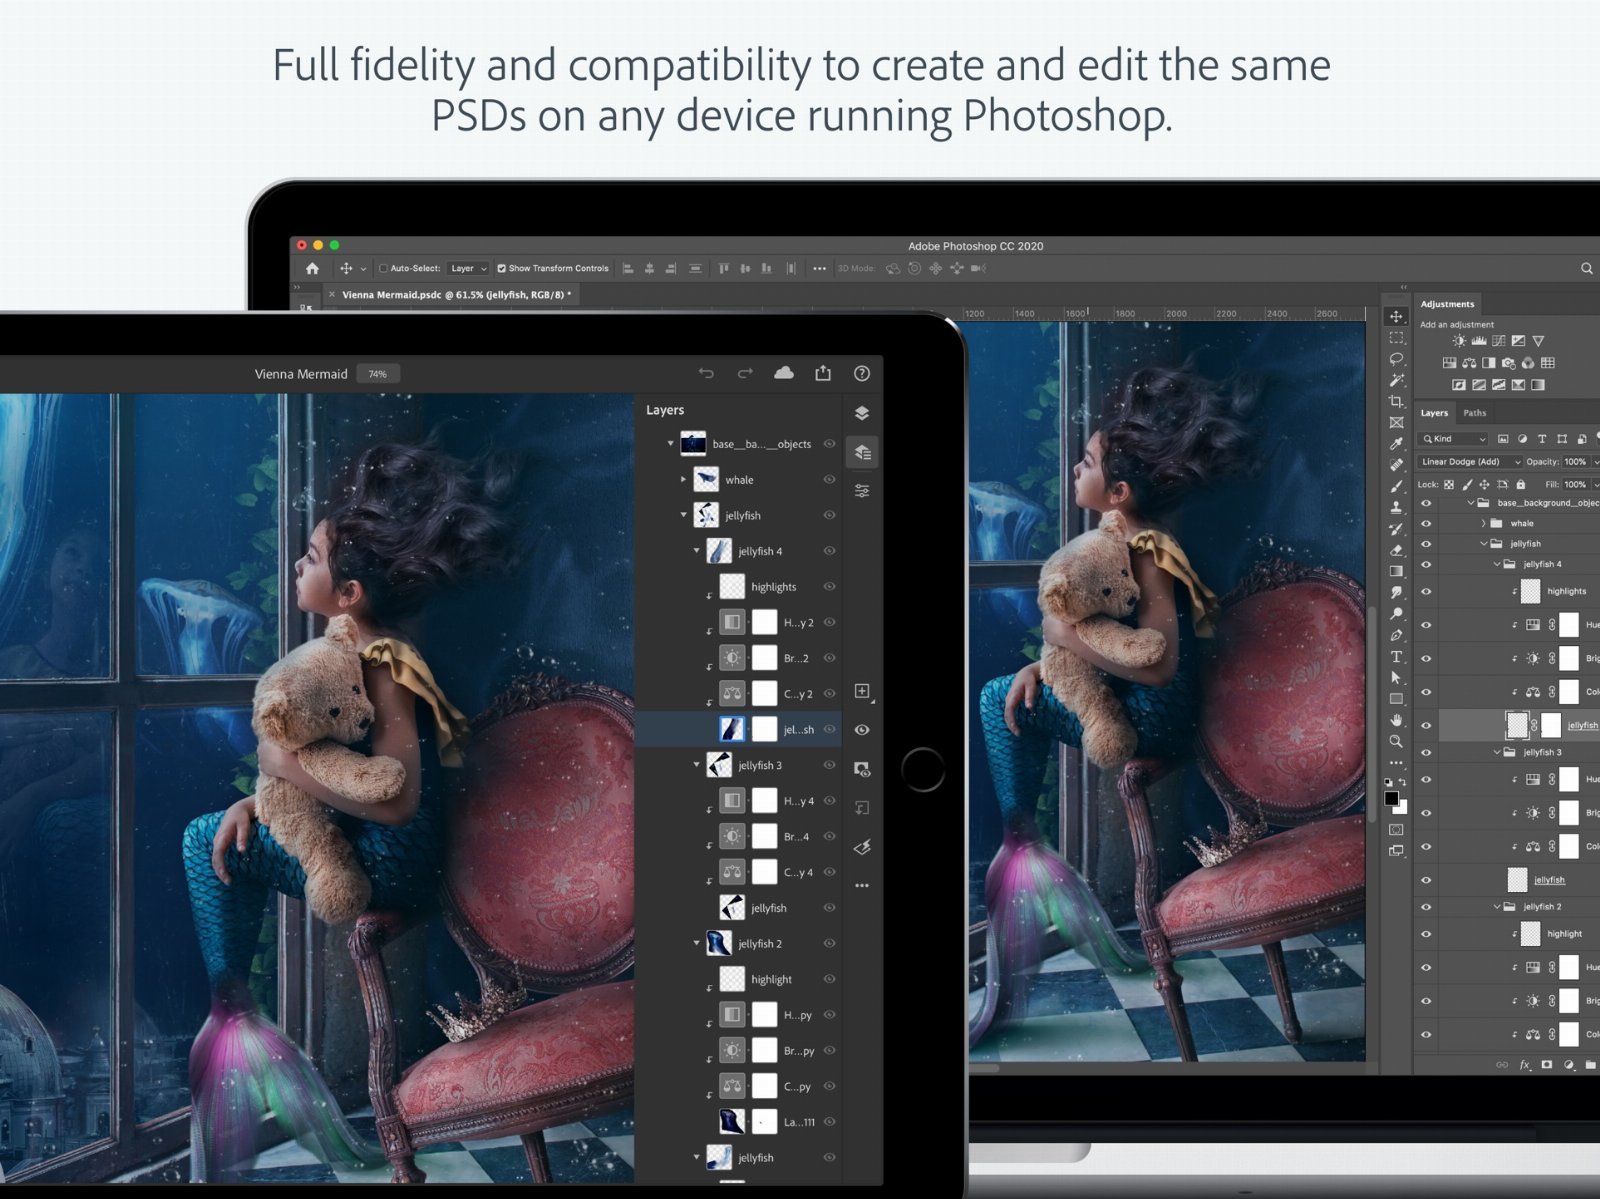Select the Magic Wand tool
1600x1199 pixels.
coord(1396,380)
